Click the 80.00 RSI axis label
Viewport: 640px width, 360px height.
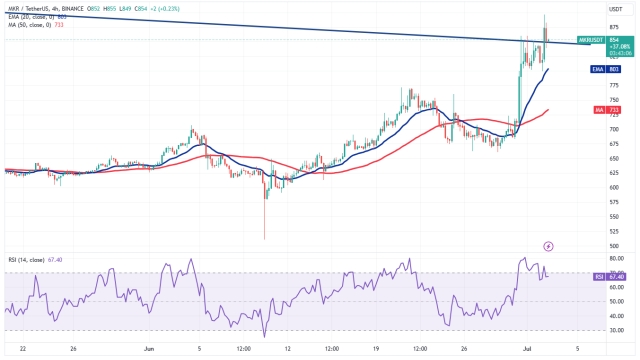(x=616, y=258)
